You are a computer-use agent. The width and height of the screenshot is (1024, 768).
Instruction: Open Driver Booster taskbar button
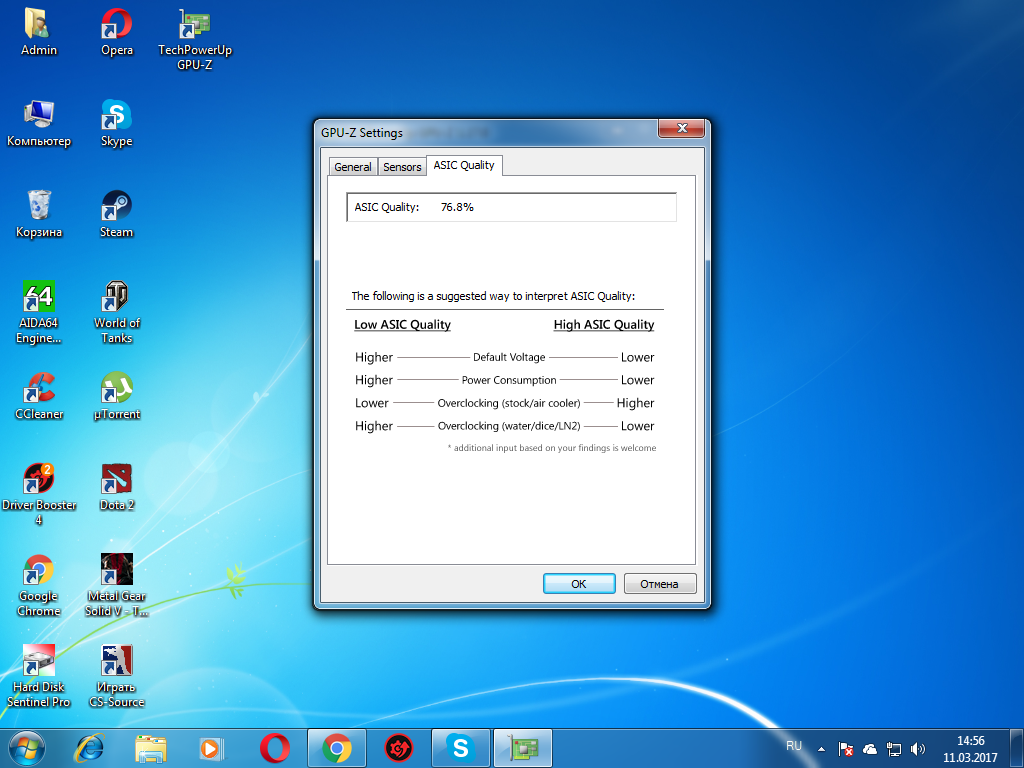[x=398, y=748]
